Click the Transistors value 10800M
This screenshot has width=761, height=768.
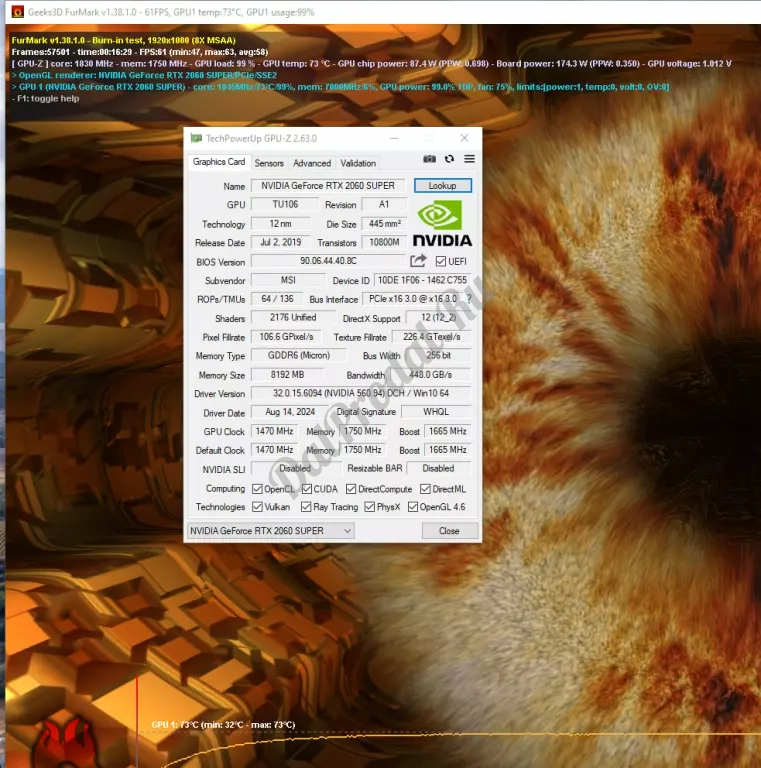384,242
